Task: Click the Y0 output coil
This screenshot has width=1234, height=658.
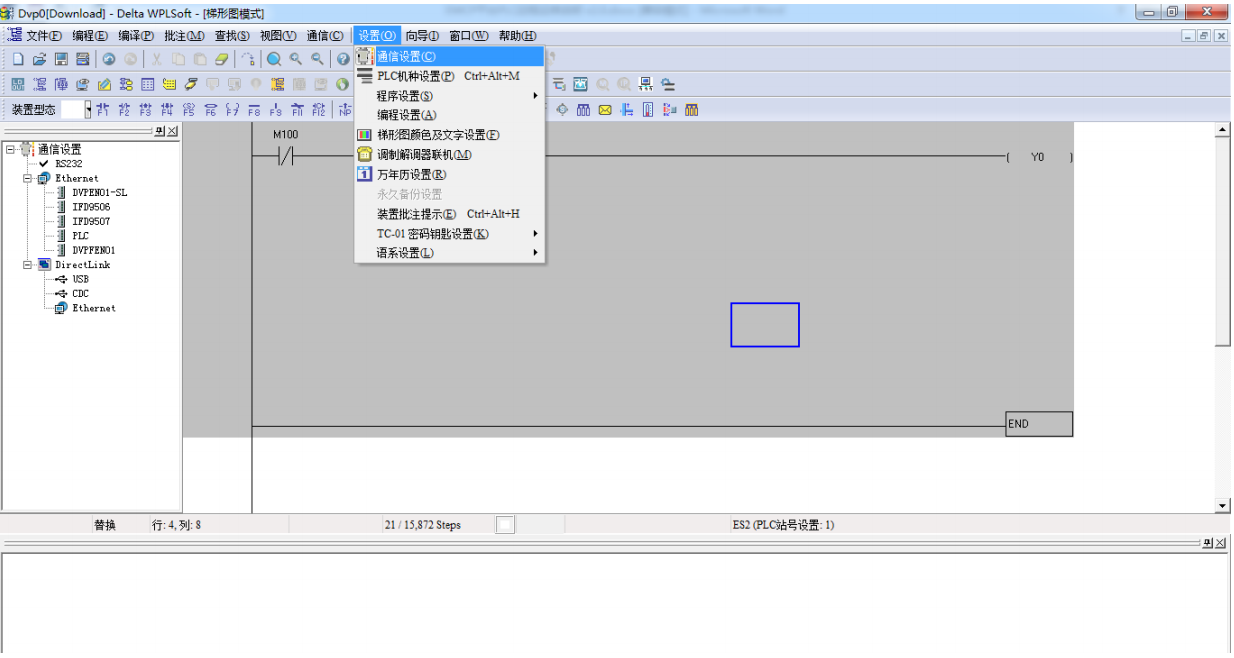Action: click(x=1038, y=157)
